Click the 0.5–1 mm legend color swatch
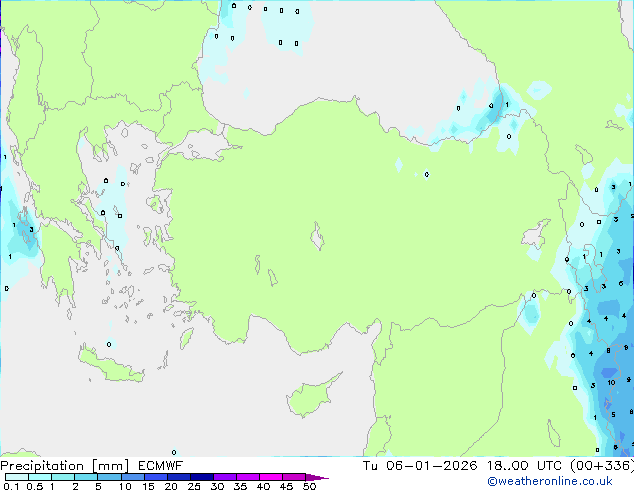The image size is (634, 490). 40,477
